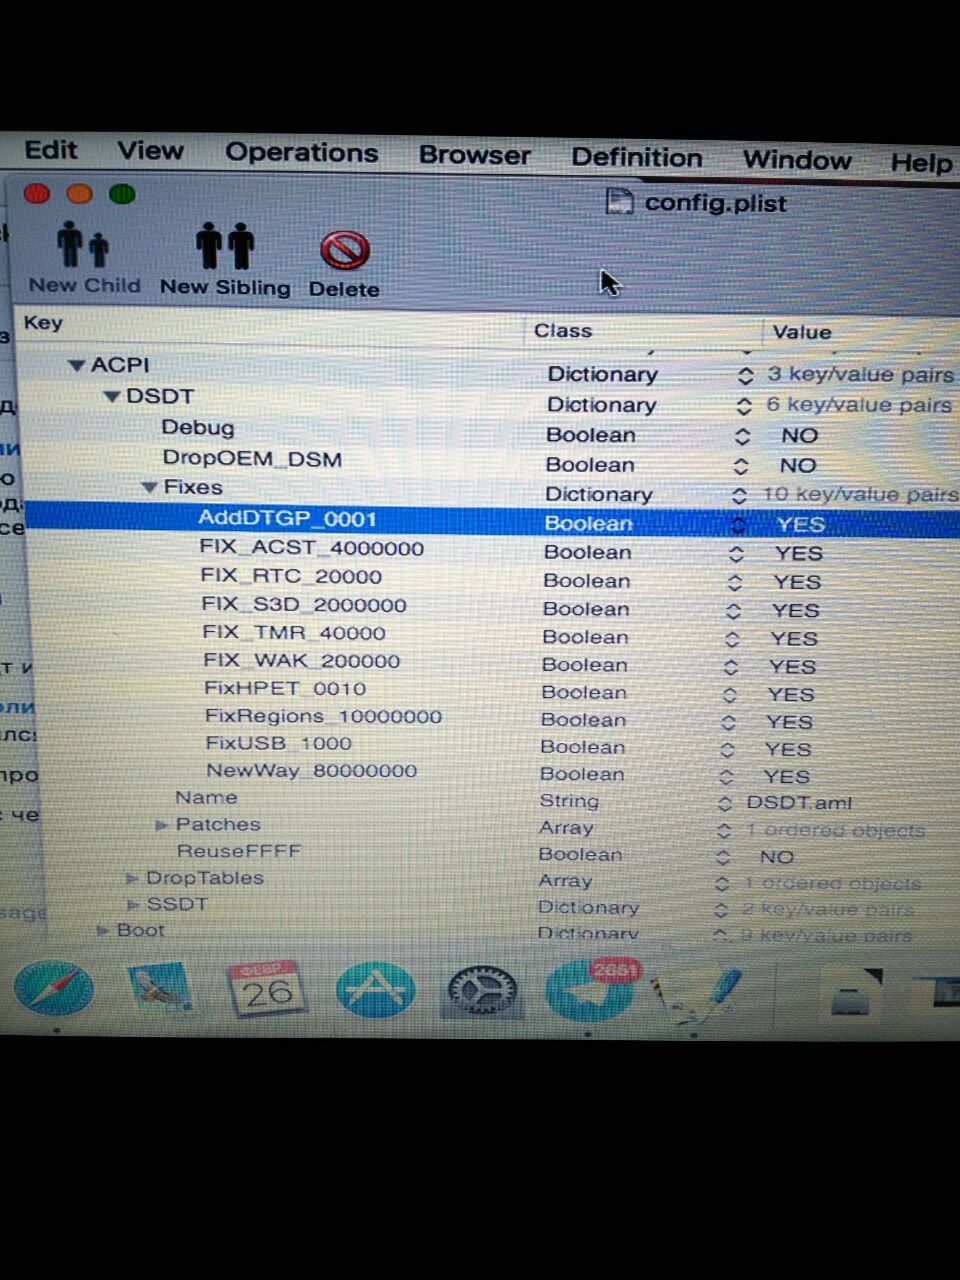This screenshot has height=1280, width=960.
Task: Open the Operations menu
Action: [x=302, y=153]
